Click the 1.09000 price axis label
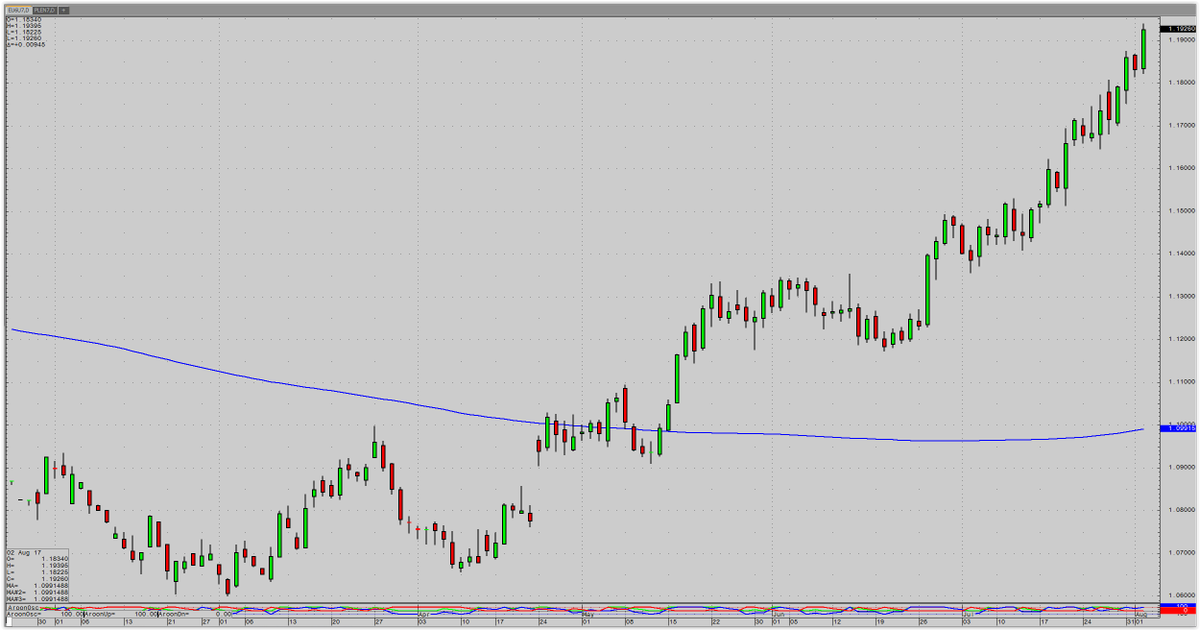 (x=1181, y=467)
